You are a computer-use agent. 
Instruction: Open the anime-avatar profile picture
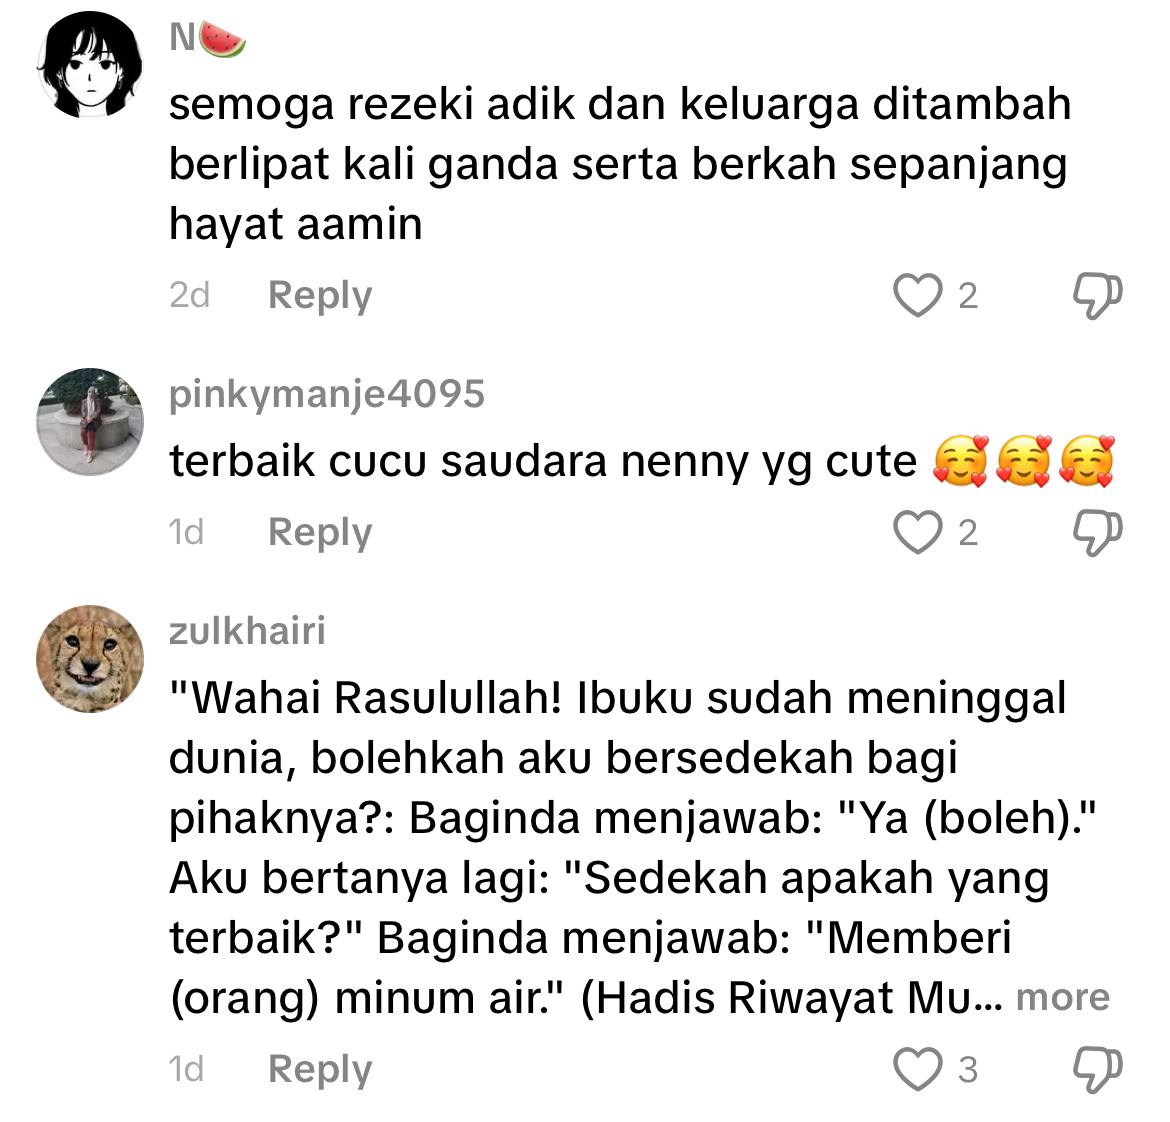point(90,65)
